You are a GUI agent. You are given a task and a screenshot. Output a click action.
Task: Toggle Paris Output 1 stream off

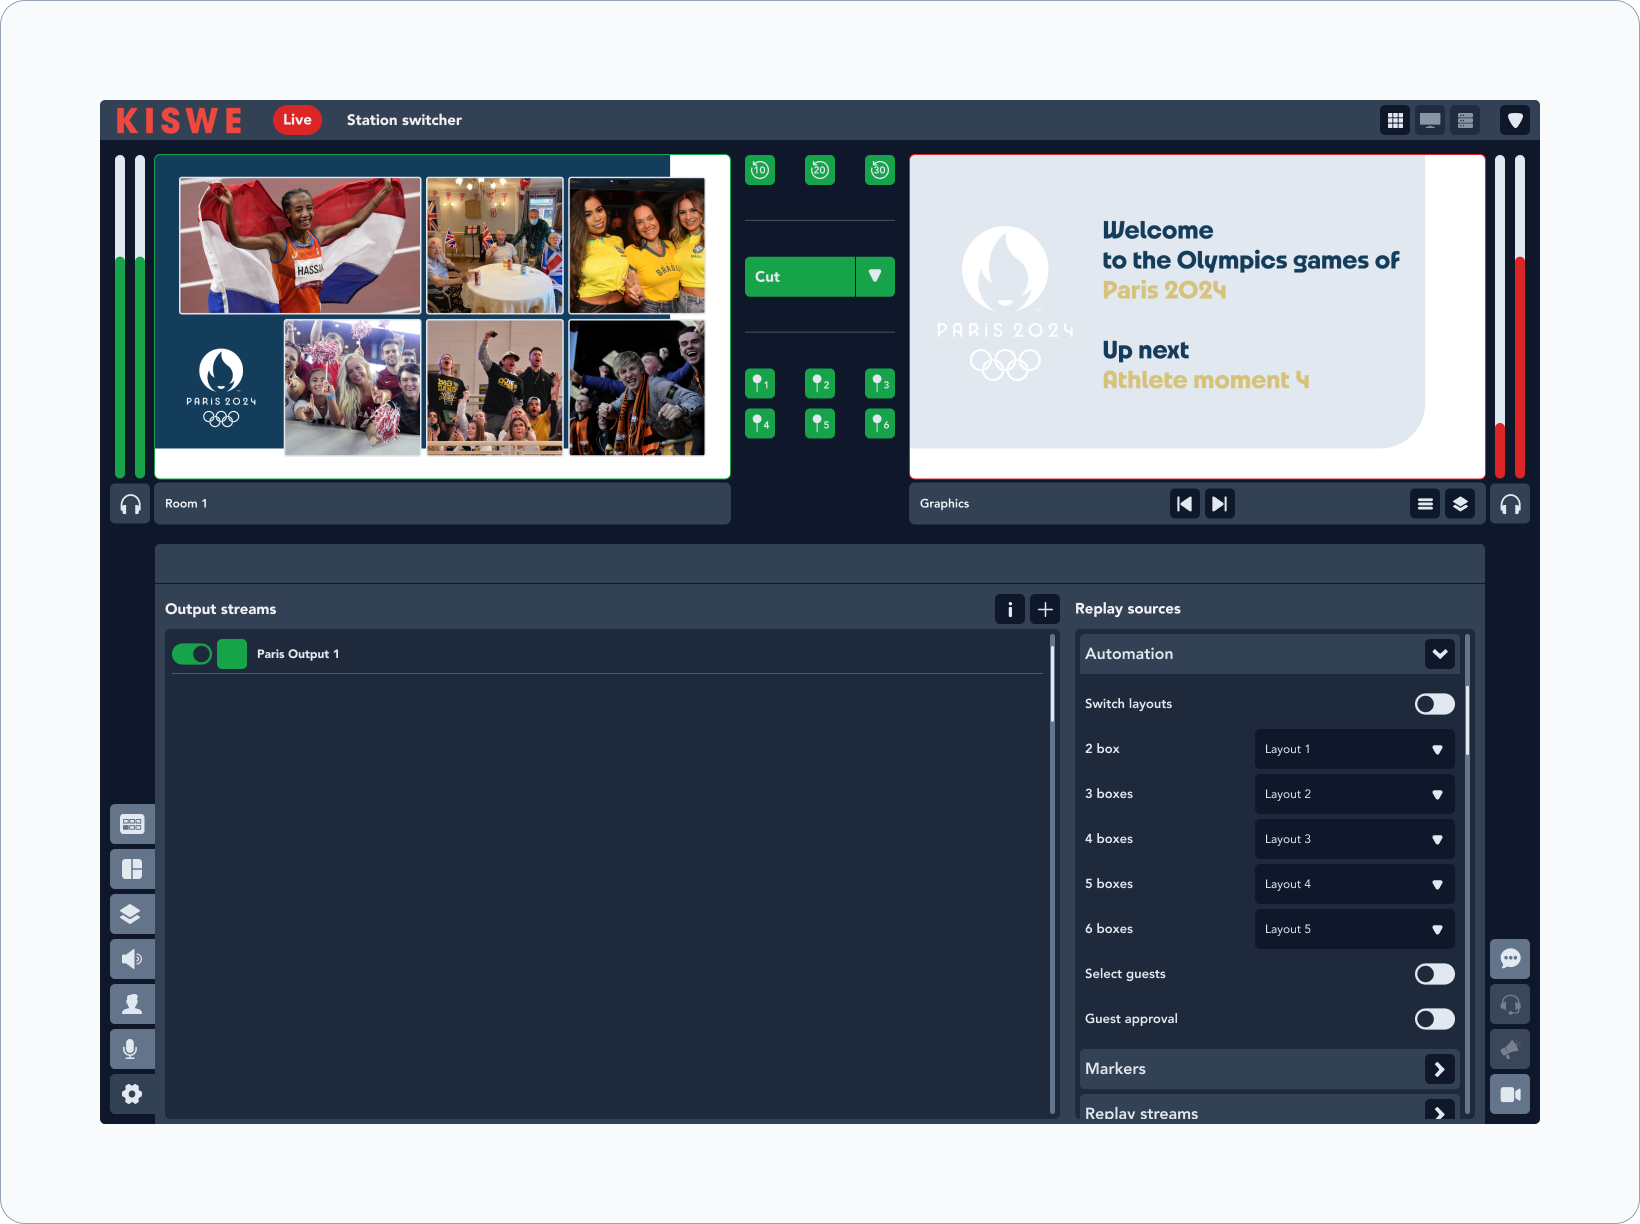coord(192,654)
